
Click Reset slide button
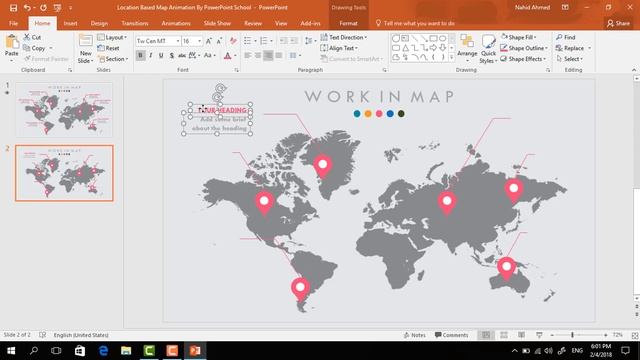[x=109, y=48]
